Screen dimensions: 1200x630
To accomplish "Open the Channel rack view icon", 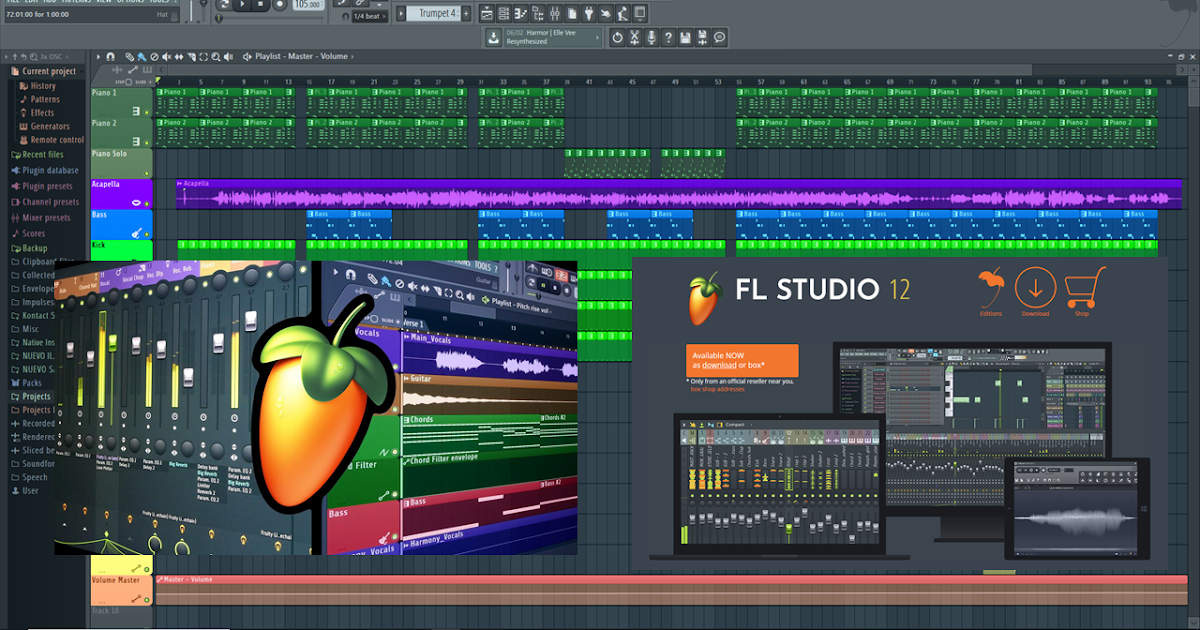I will point(504,13).
